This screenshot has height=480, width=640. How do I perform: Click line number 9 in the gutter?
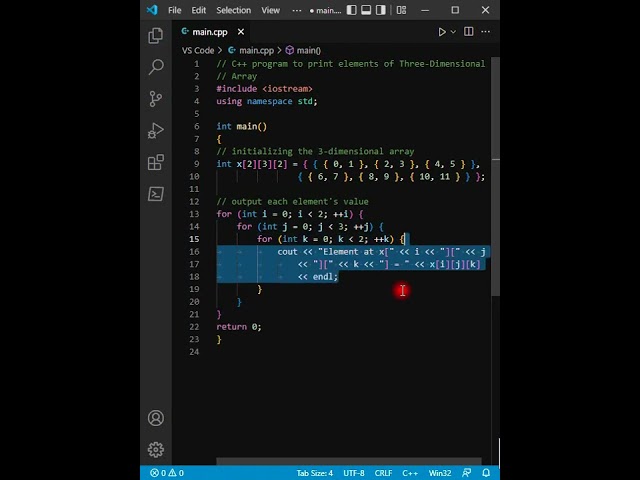pos(196,164)
